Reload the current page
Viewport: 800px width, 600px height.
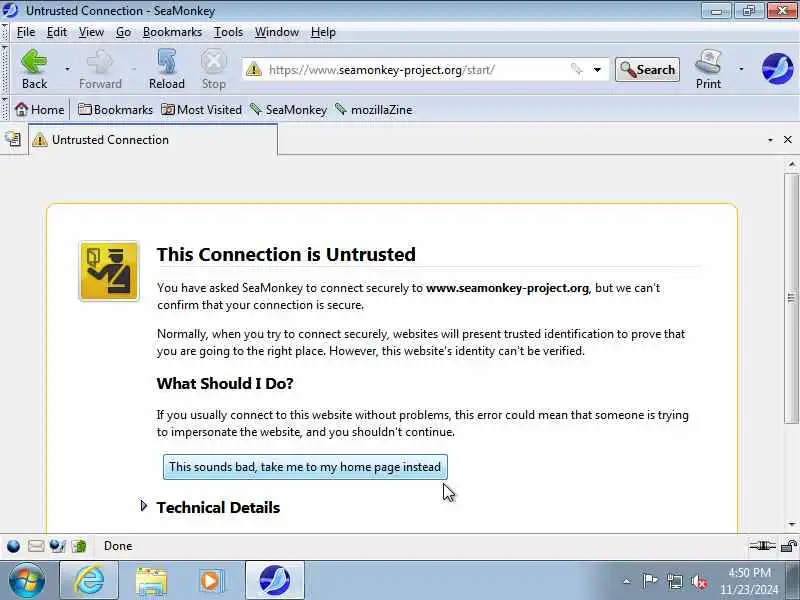[167, 69]
